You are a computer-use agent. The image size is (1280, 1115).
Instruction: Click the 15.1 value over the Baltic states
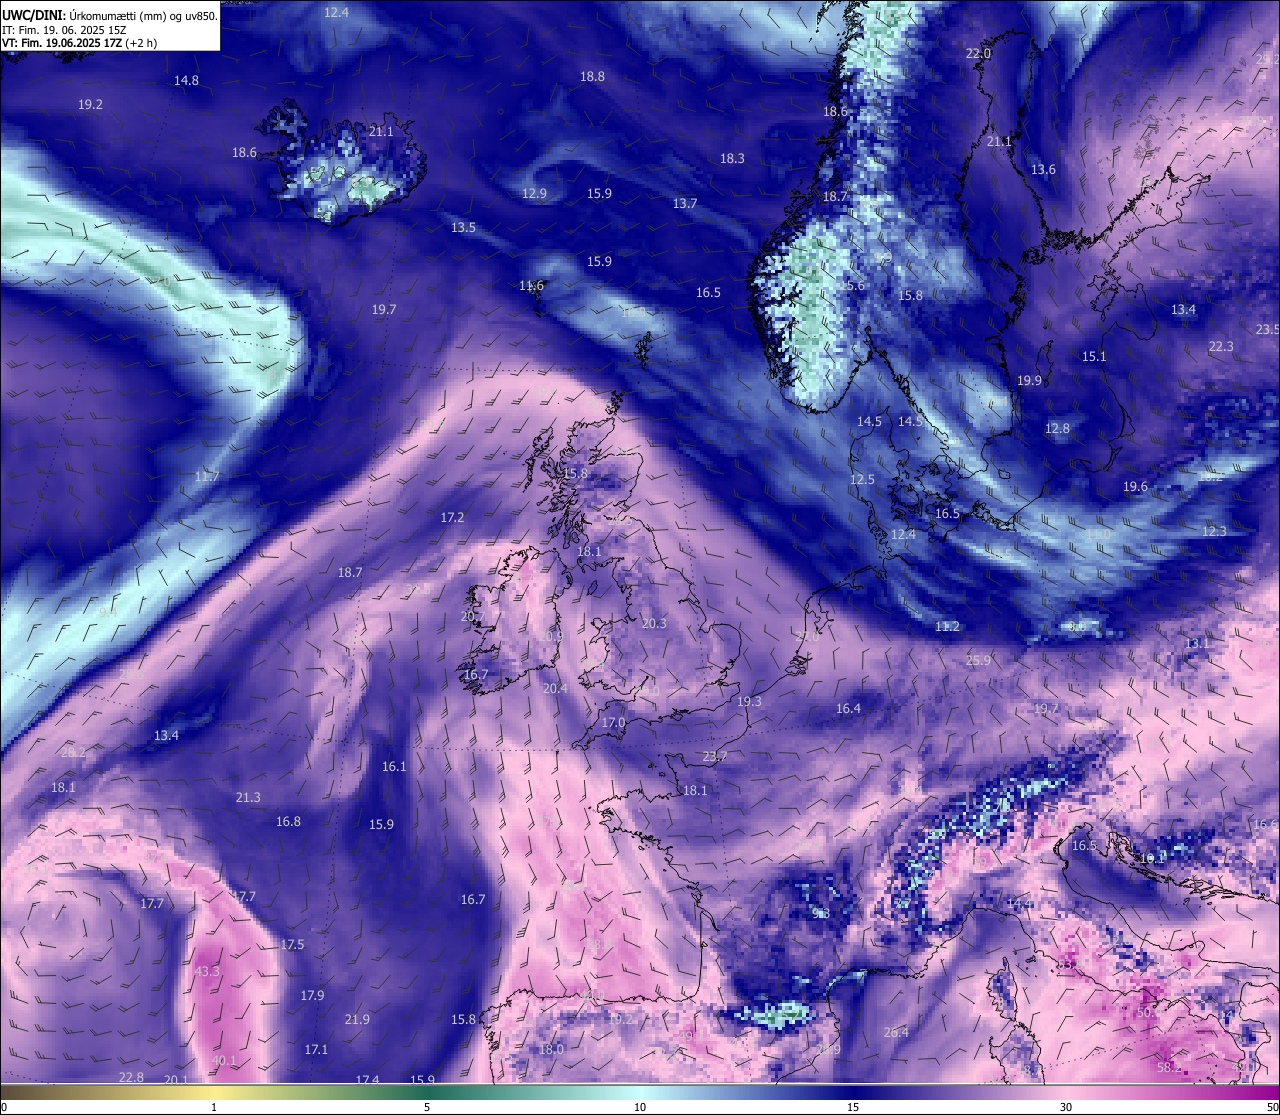(x=1094, y=356)
